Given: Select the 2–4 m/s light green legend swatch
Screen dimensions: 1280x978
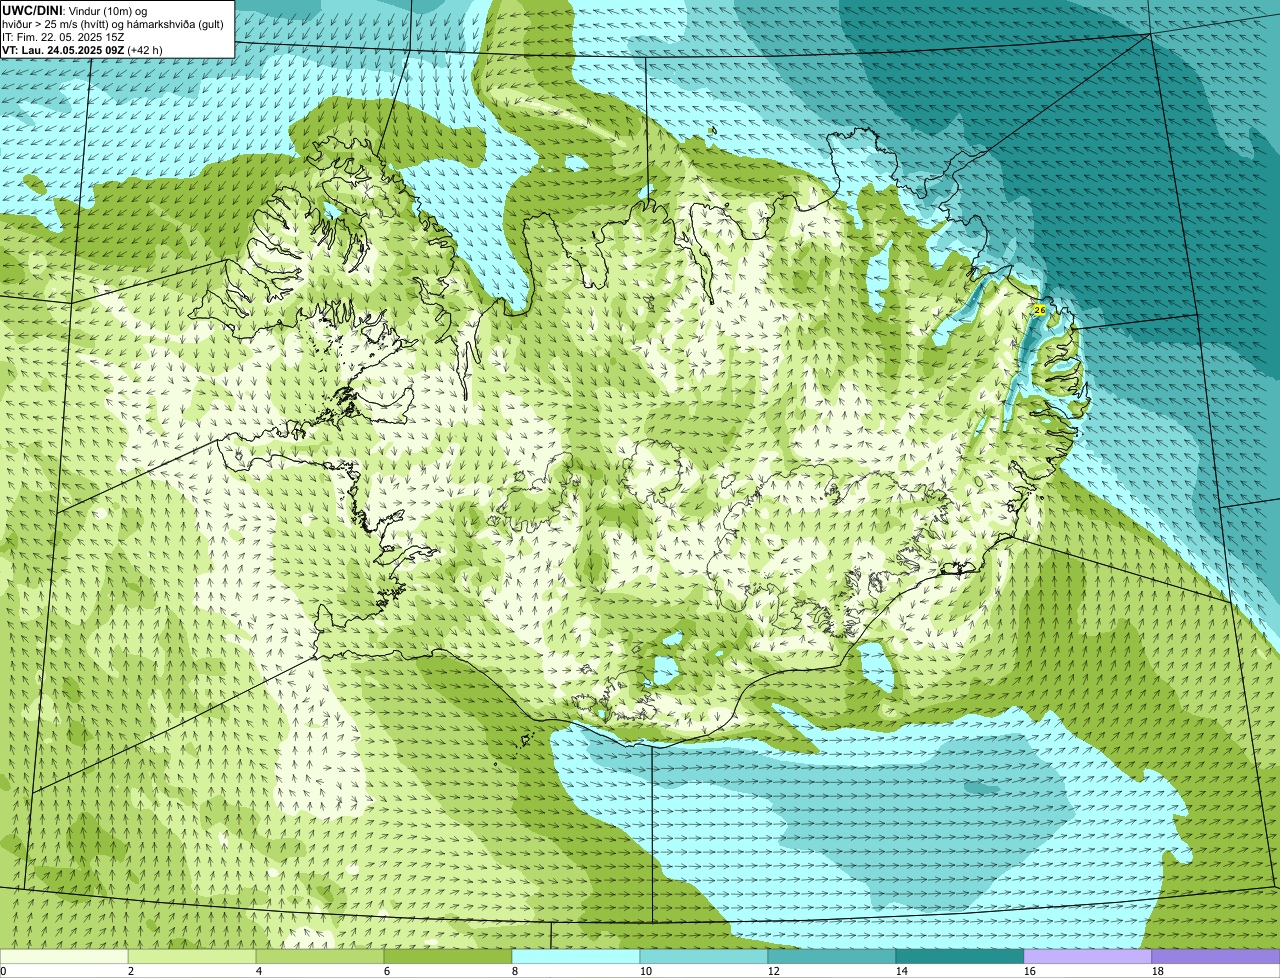Looking at the screenshot, I should pyautogui.click(x=192, y=957).
